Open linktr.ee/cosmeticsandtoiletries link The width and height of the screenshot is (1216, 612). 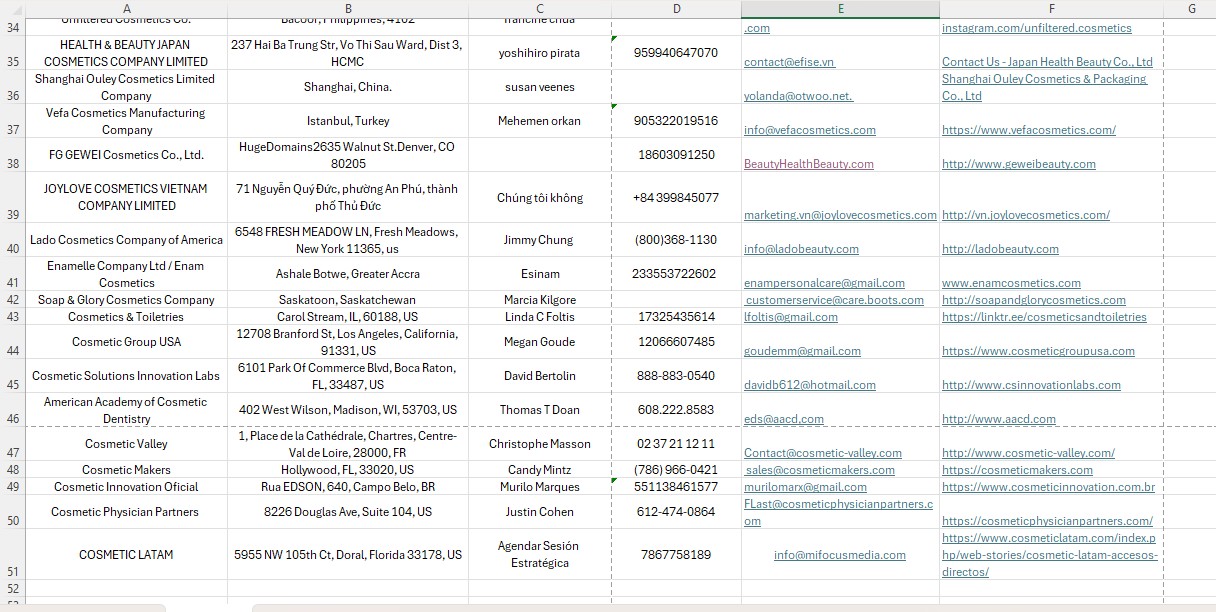click(1044, 317)
